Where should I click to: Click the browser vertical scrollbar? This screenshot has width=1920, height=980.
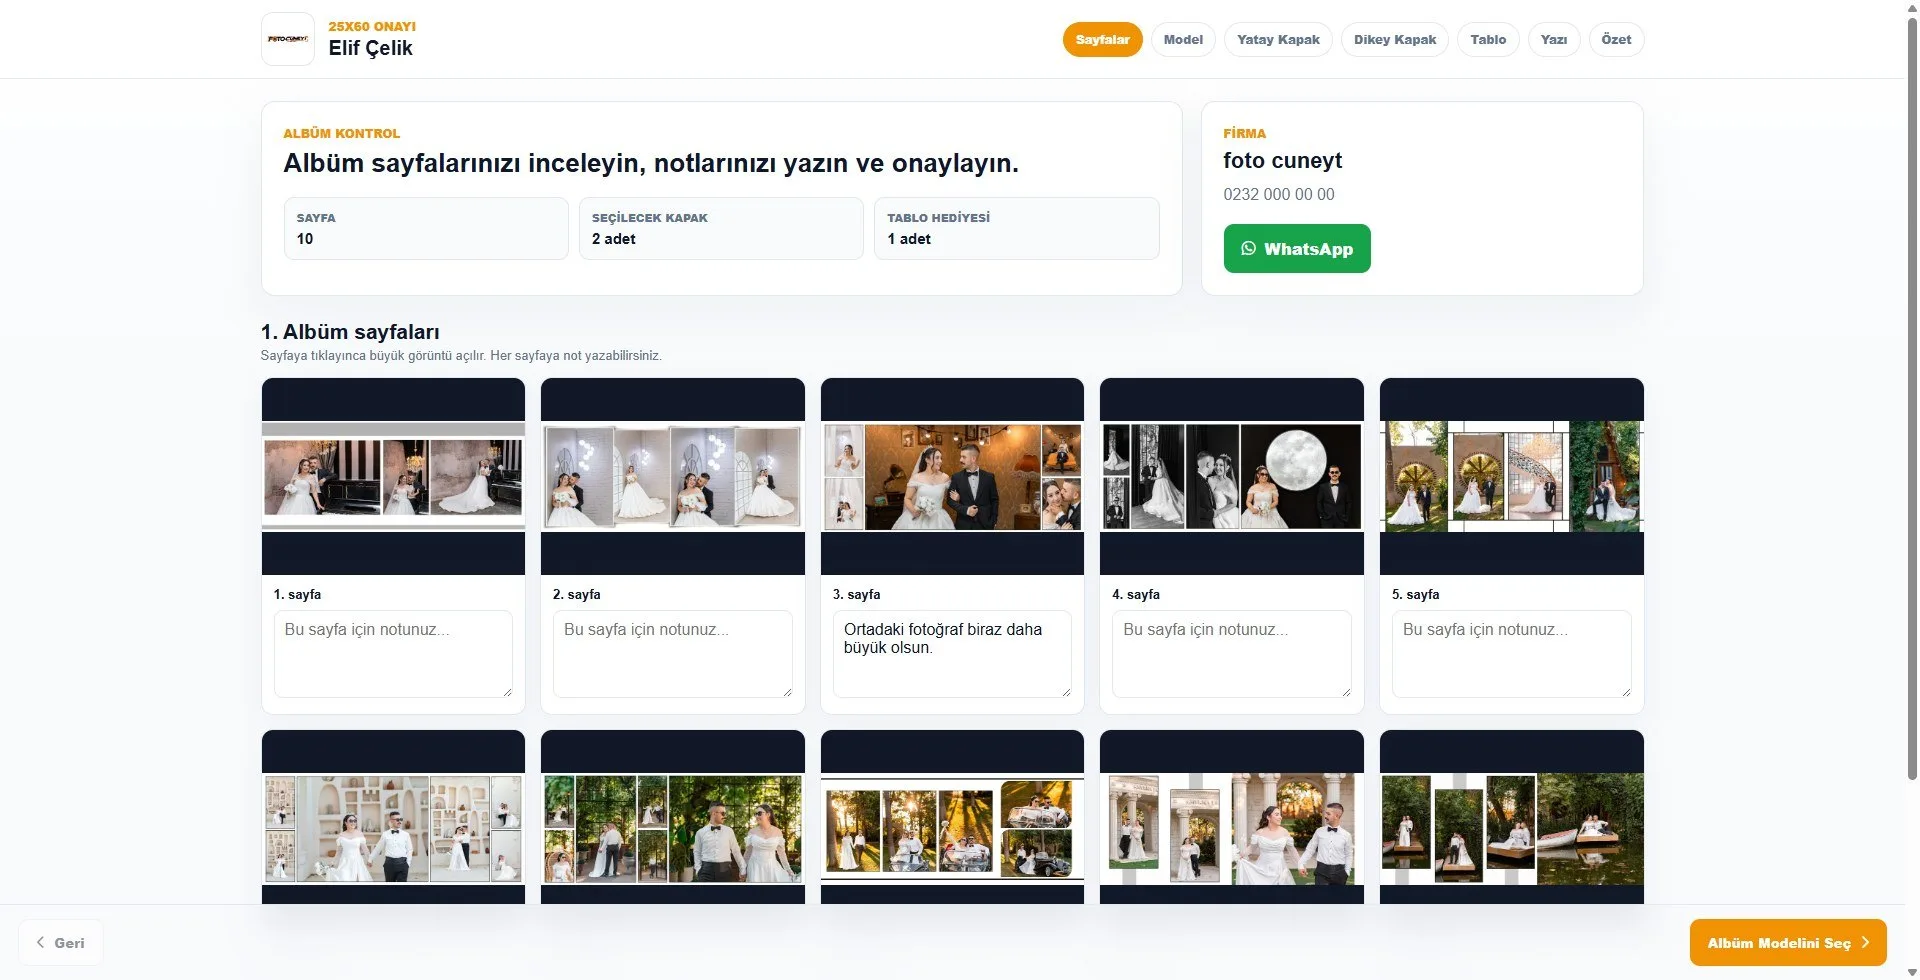pos(1912,400)
